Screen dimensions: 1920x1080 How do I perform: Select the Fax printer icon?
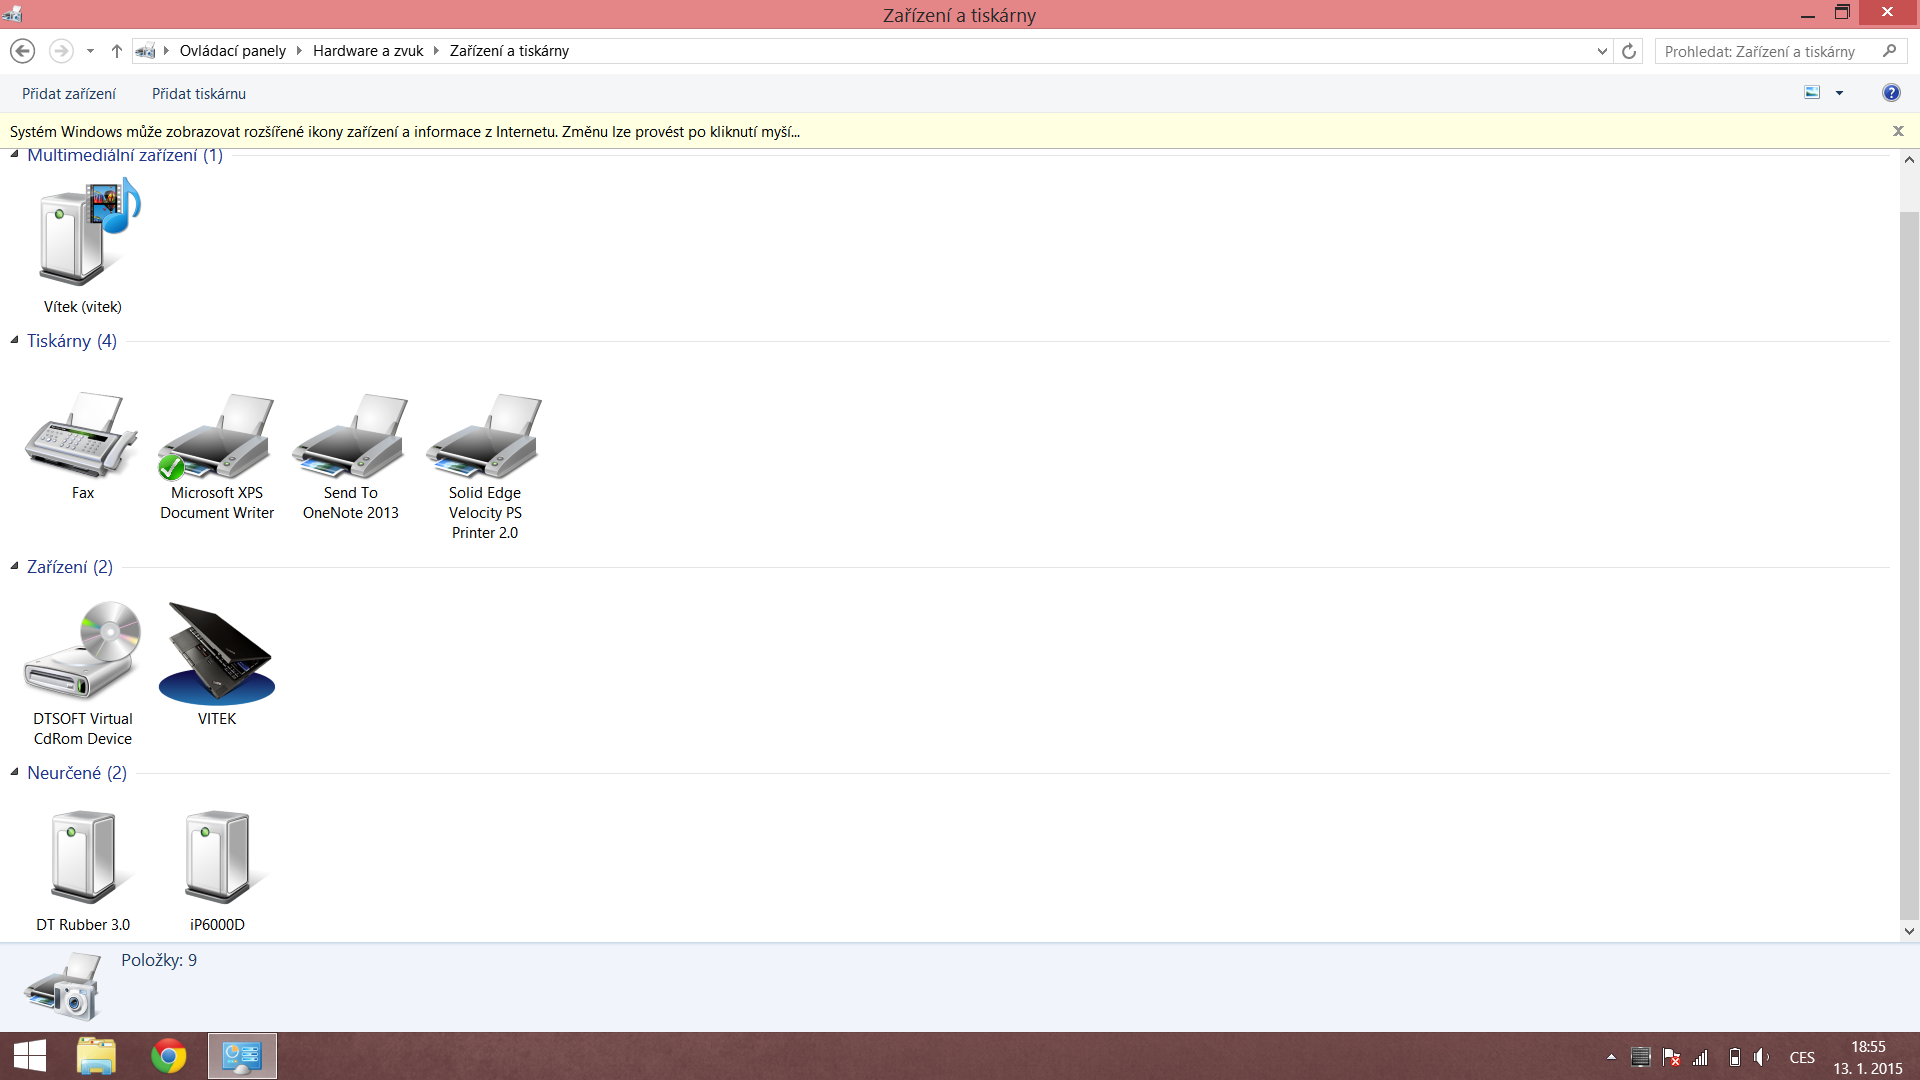[x=82, y=436]
